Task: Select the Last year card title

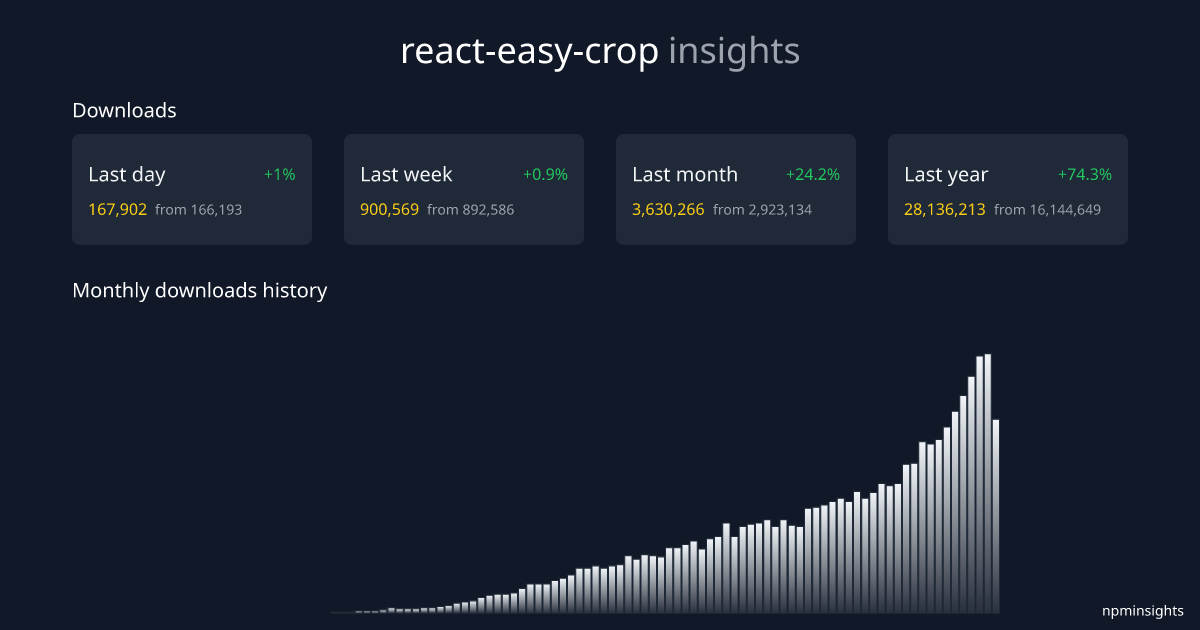Action: pos(946,175)
